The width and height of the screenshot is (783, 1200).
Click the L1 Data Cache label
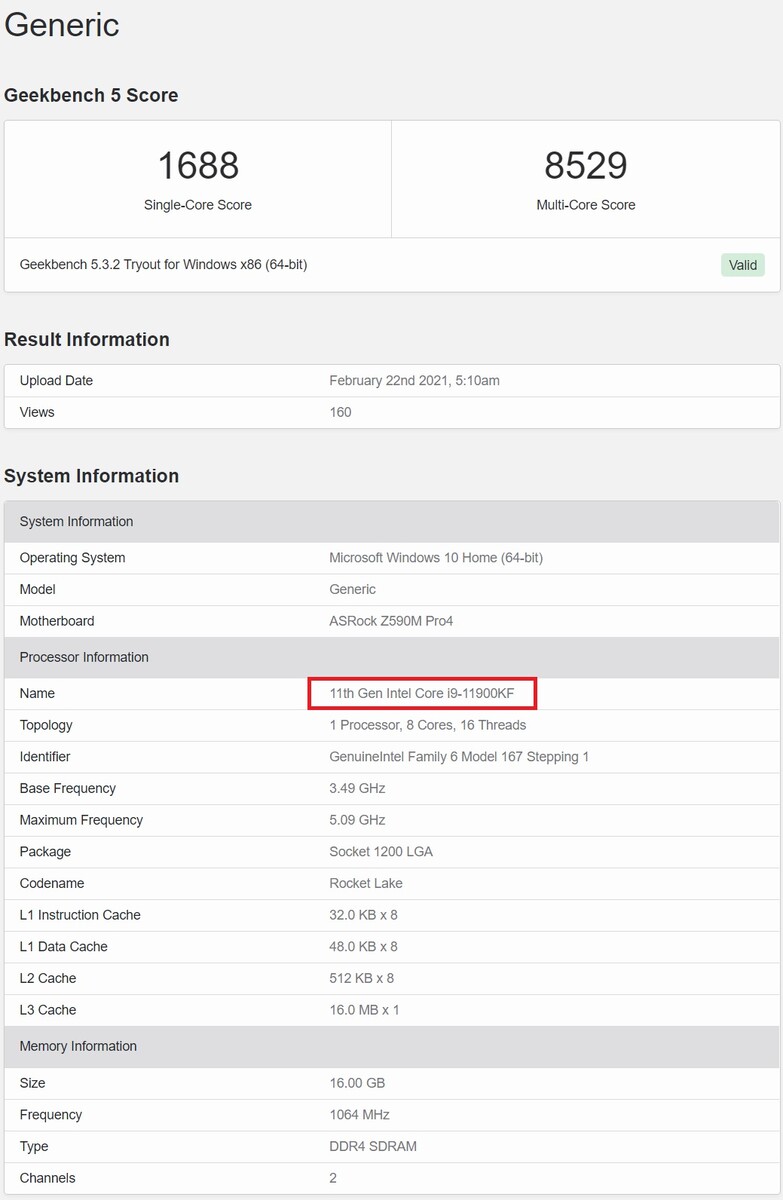pyautogui.click(x=63, y=946)
